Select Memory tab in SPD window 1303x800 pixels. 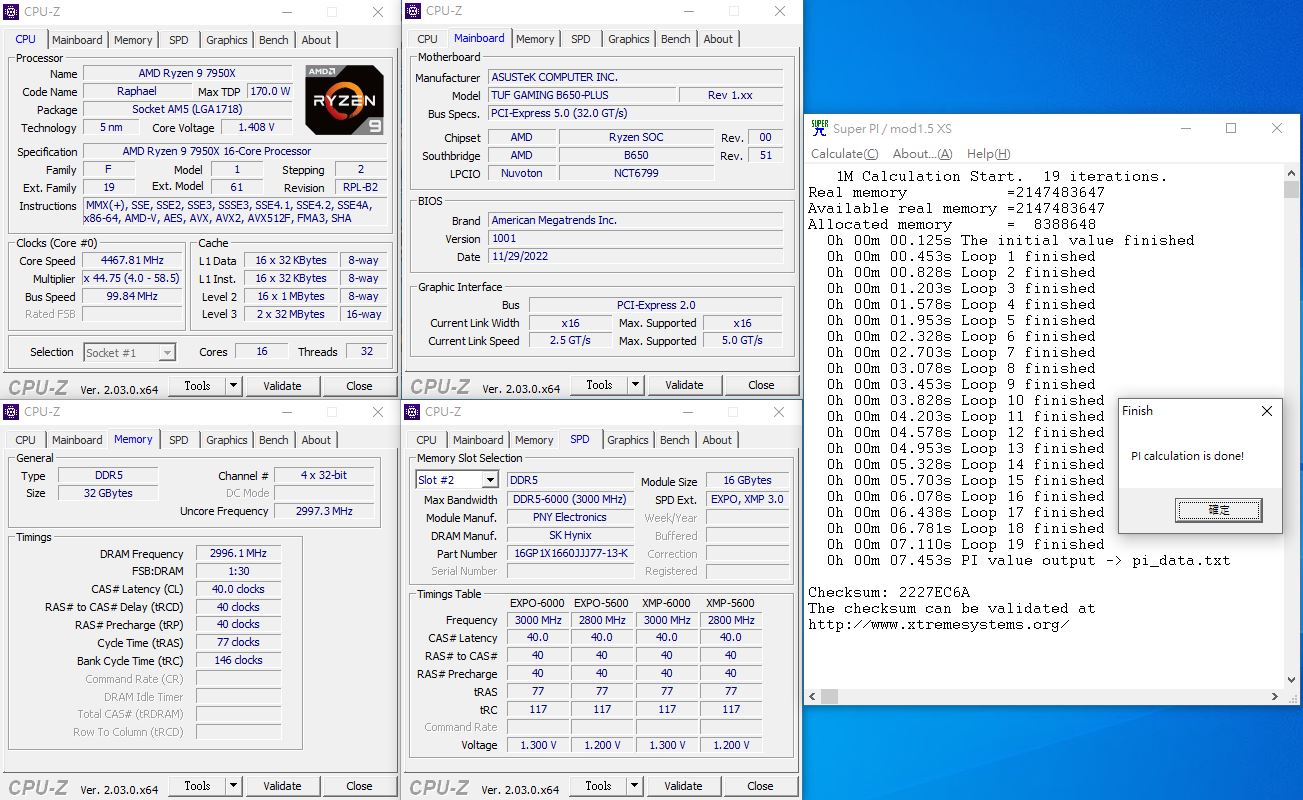point(534,440)
